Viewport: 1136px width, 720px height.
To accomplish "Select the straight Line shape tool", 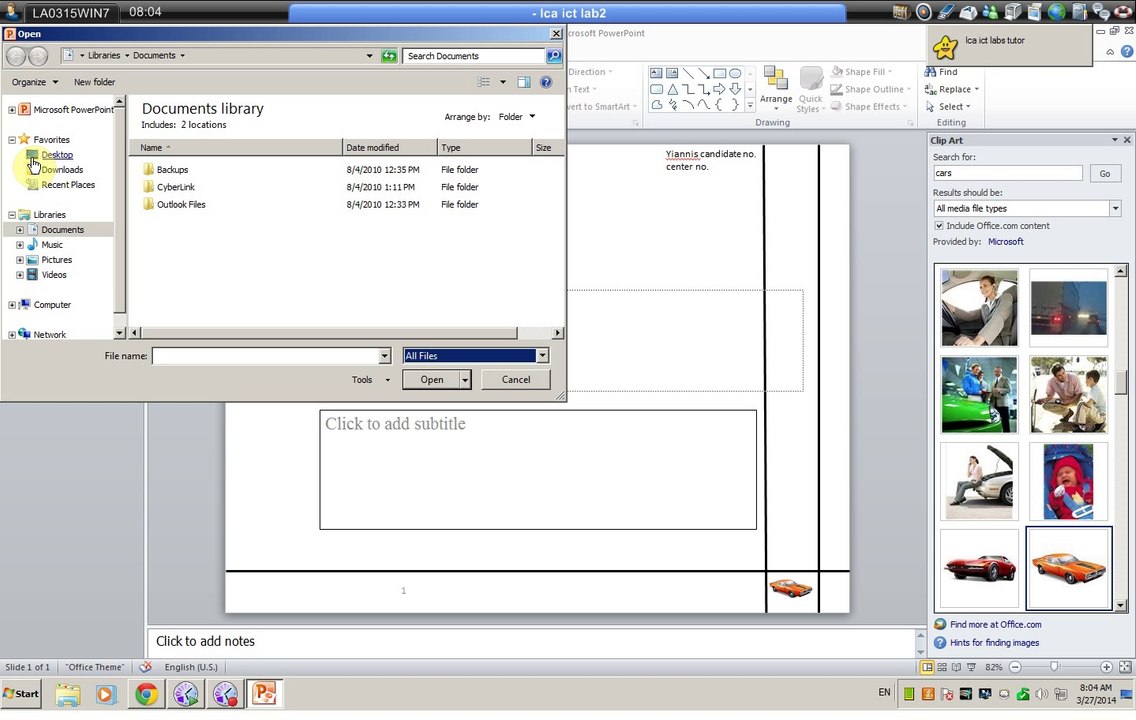I will (x=688, y=73).
